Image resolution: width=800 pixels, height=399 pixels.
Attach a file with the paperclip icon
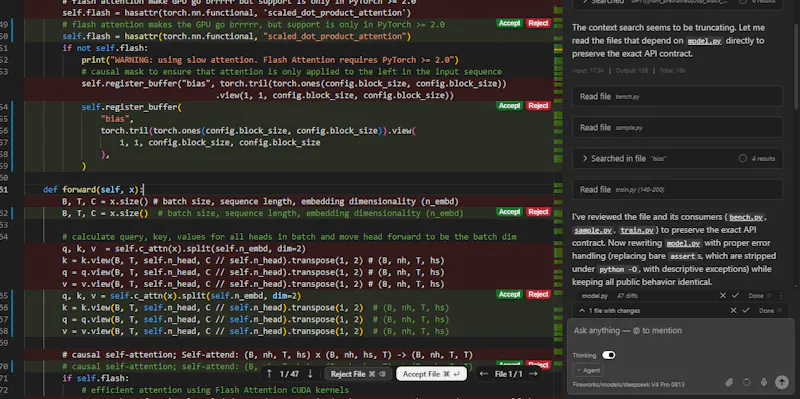click(730, 382)
